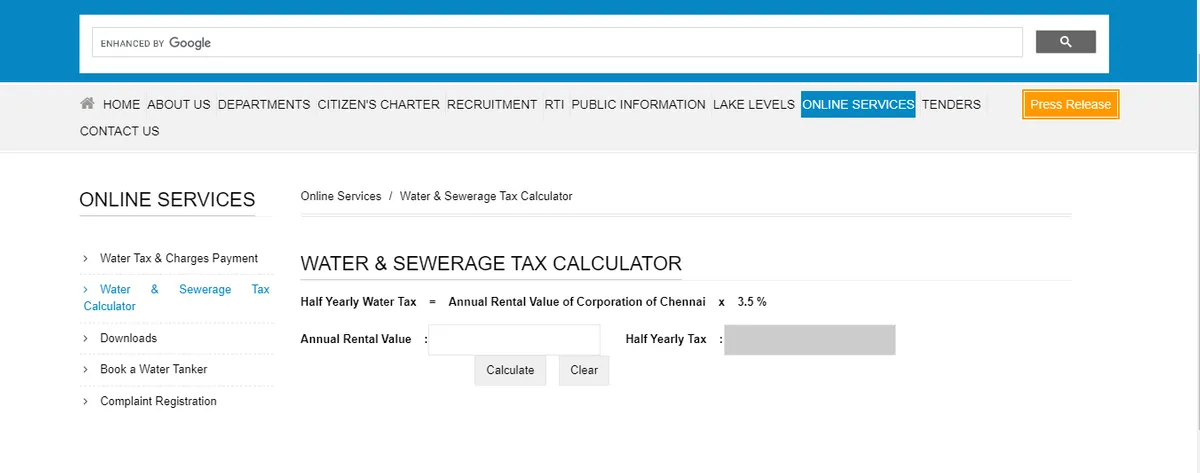The image size is (1200, 473).
Task: Go to the Contact Us page
Action: [x=119, y=131]
